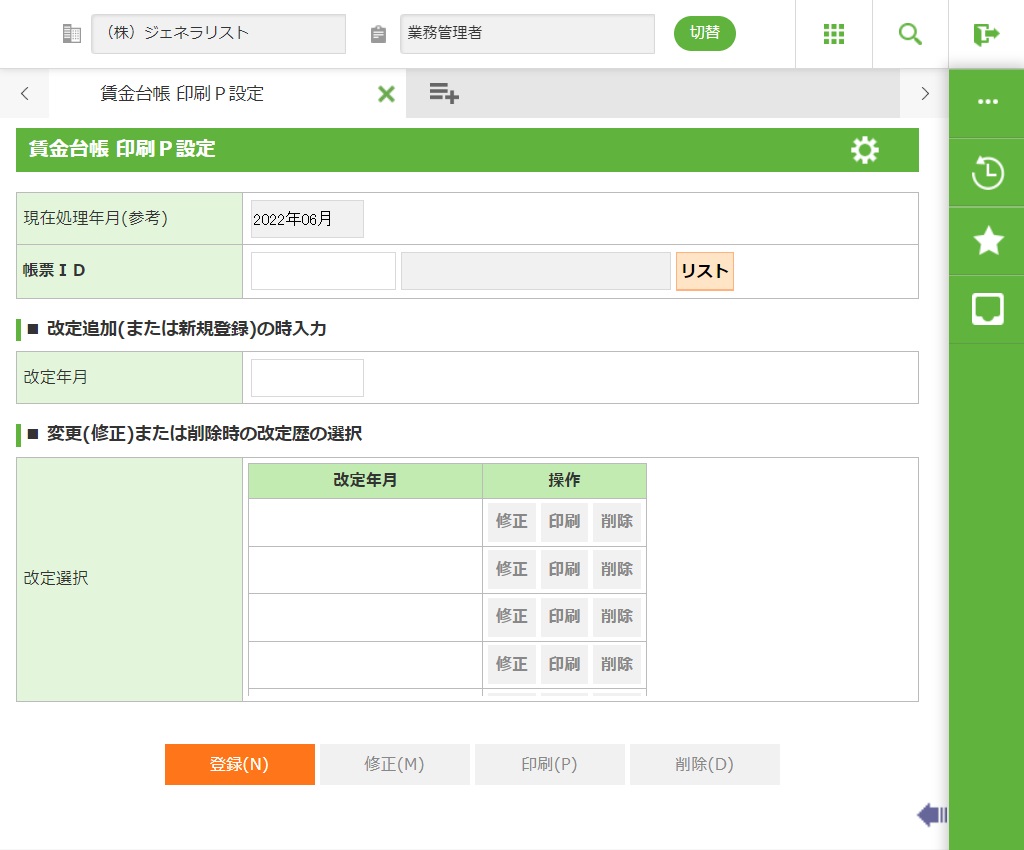This screenshot has width=1024, height=850.
Task: Click the purple collapse arrow icon
Action: [x=931, y=815]
